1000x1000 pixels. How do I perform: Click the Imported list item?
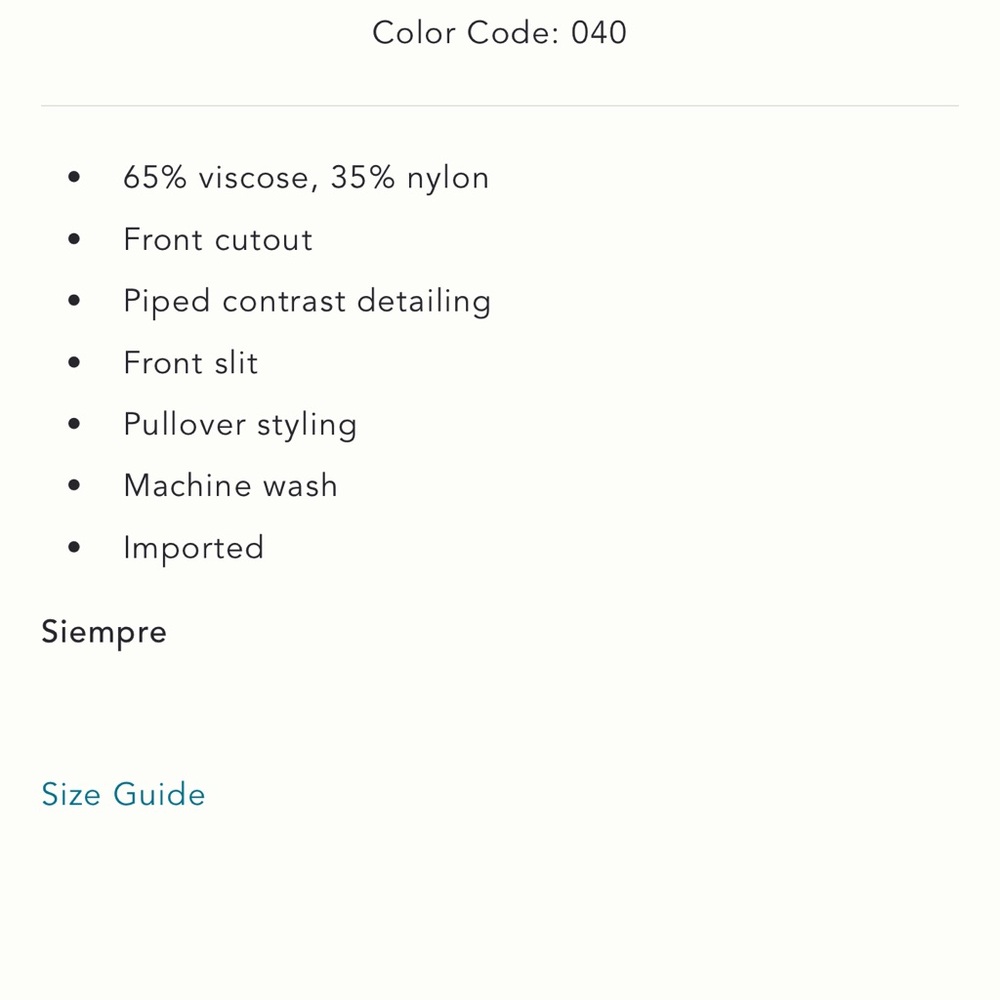pos(193,548)
